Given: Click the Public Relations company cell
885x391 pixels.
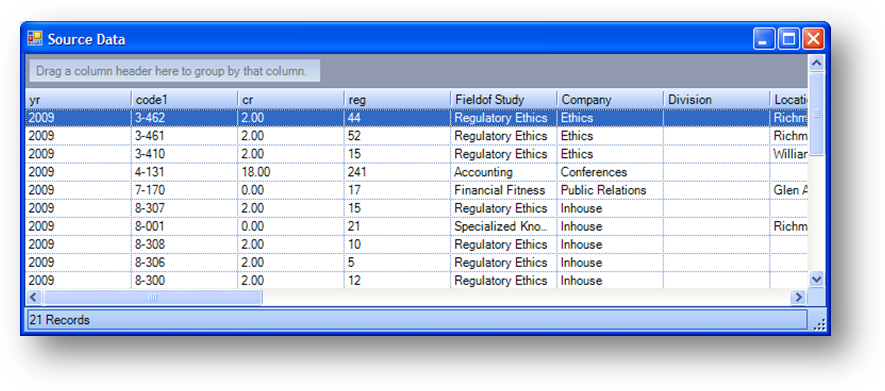Looking at the screenshot, I should [610, 190].
